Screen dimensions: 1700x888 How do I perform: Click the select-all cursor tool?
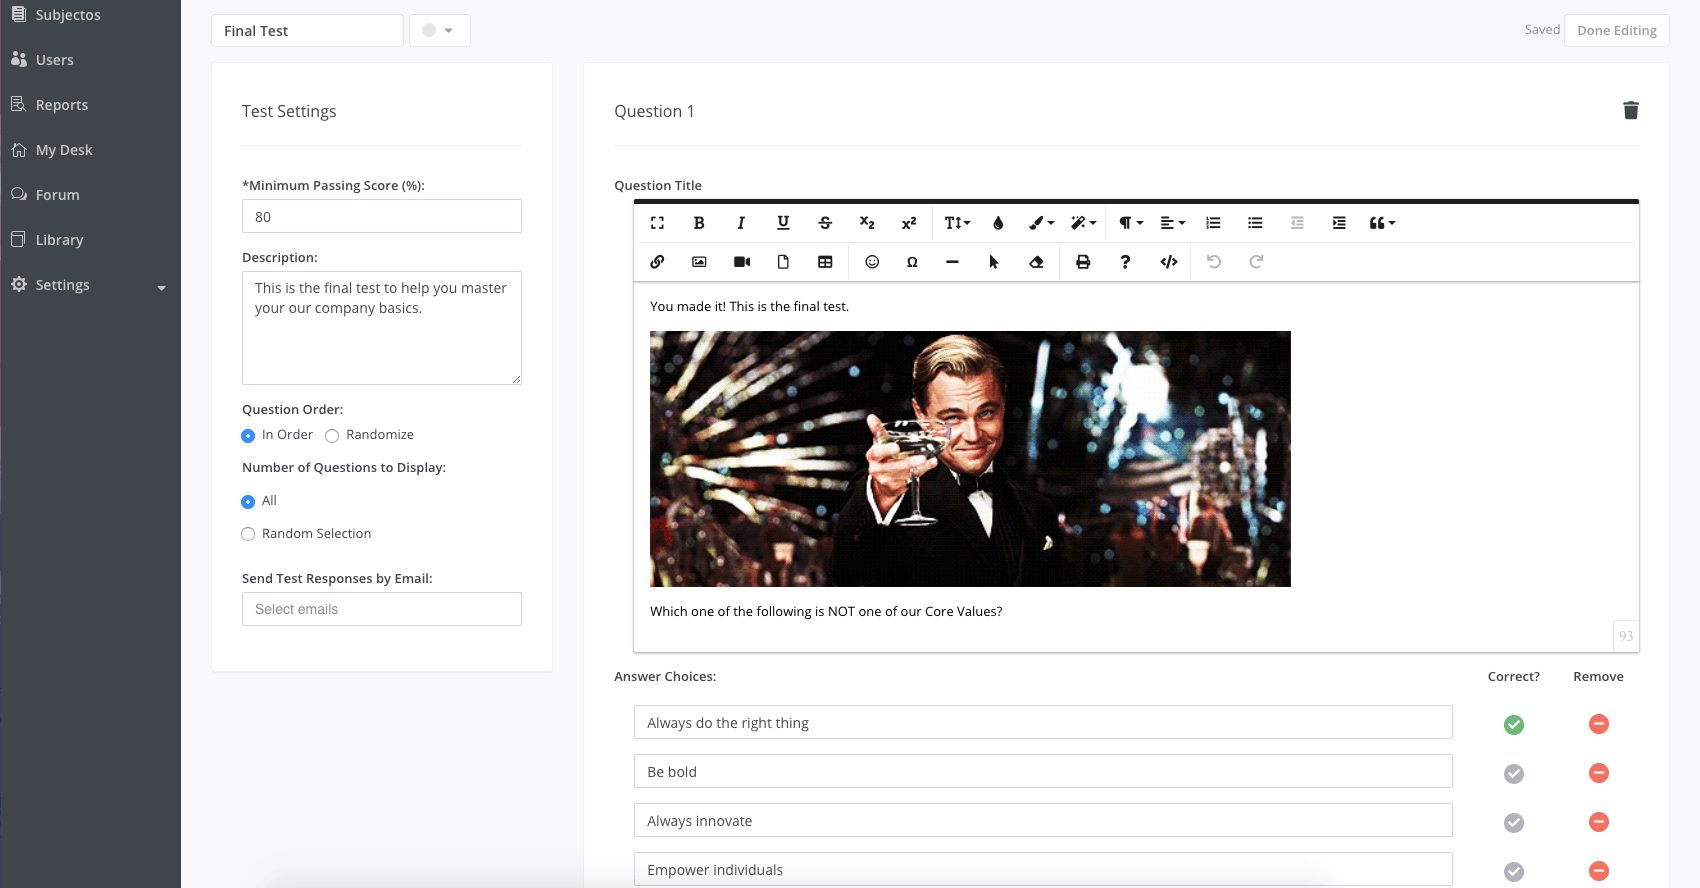[x=994, y=262]
